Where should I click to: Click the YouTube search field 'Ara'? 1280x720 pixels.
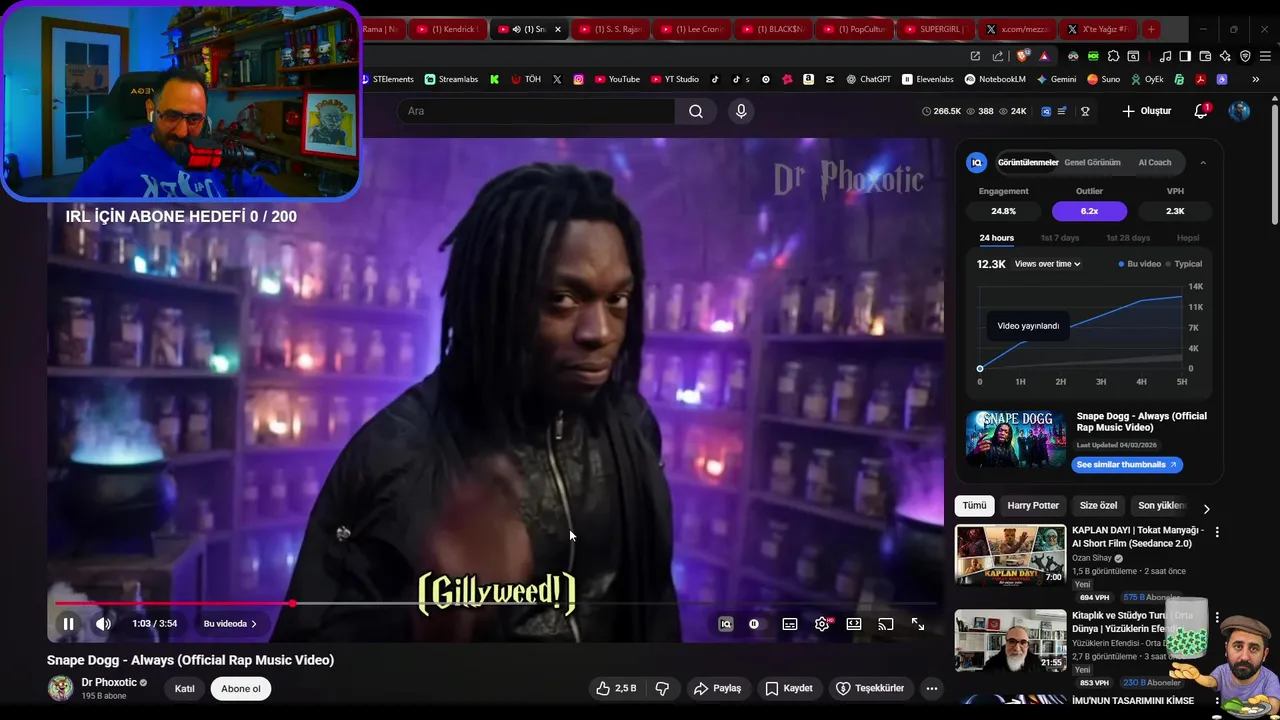tap(536, 111)
